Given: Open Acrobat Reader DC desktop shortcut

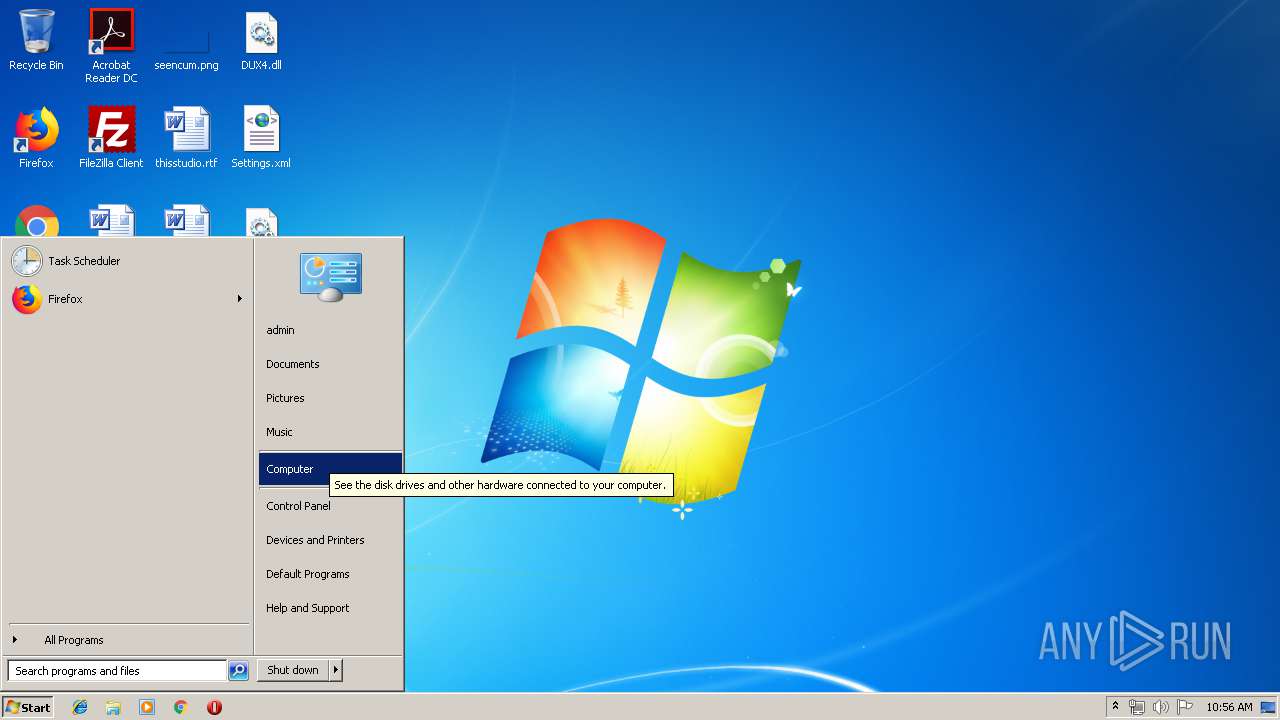Looking at the screenshot, I should pos(111,46).
